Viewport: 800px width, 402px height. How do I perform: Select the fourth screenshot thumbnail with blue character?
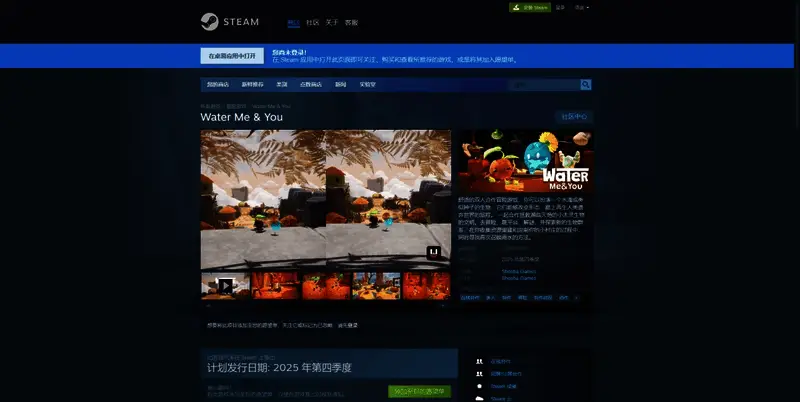click(376, 285)
